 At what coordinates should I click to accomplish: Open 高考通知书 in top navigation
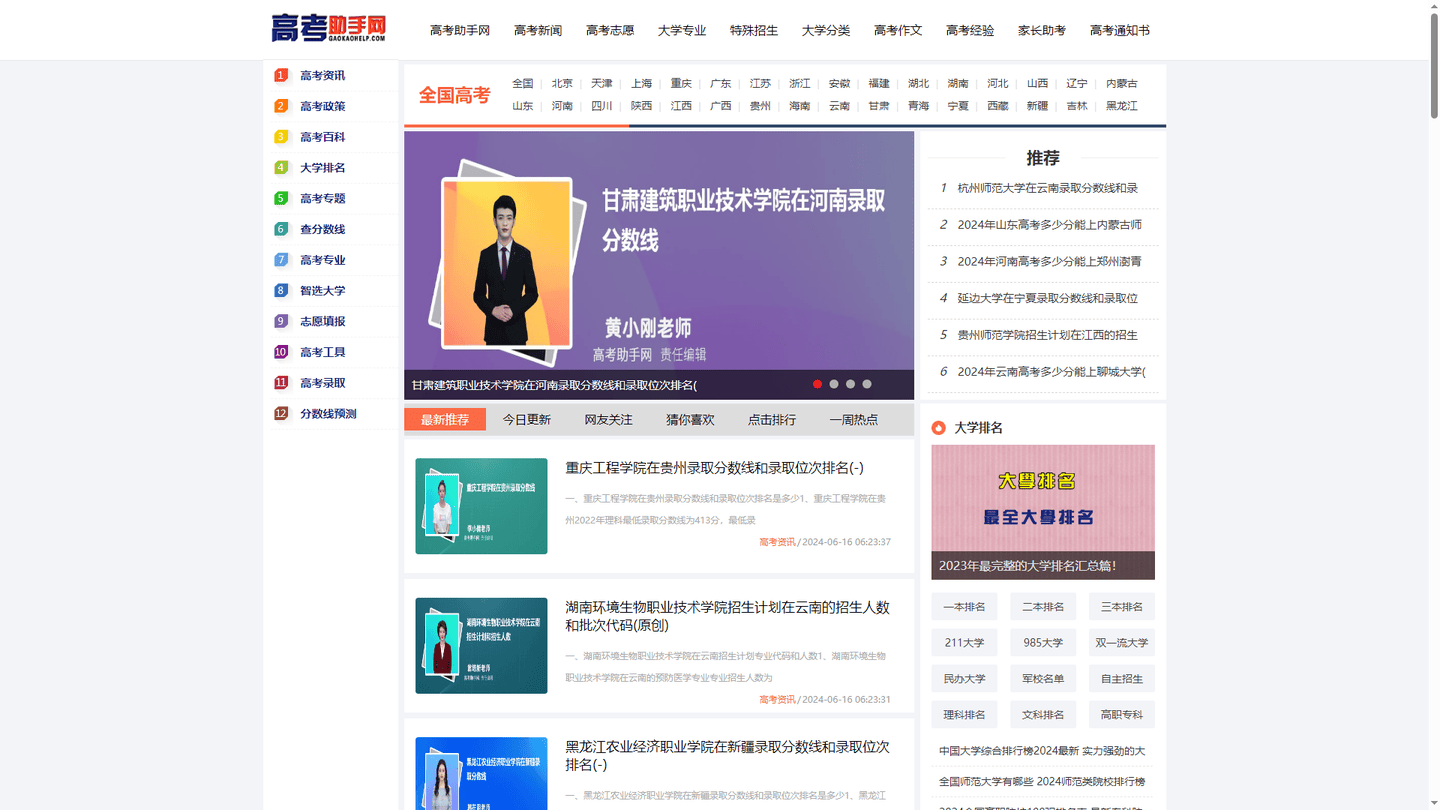(x=1120, y=30)
